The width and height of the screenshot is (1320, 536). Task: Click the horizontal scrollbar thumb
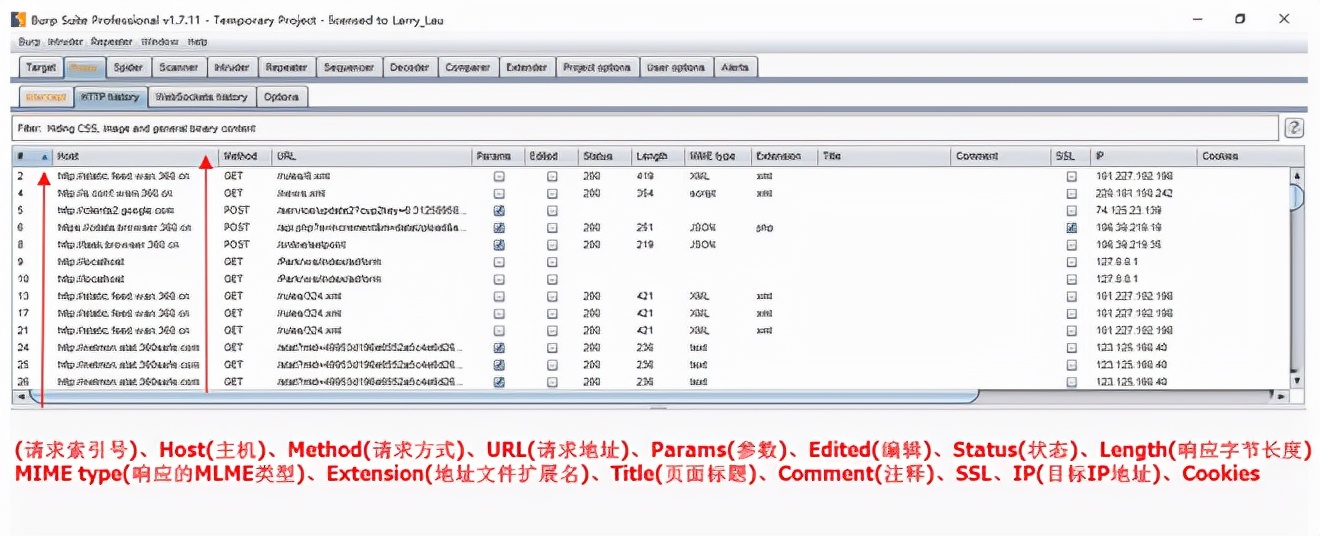point(503,396)
